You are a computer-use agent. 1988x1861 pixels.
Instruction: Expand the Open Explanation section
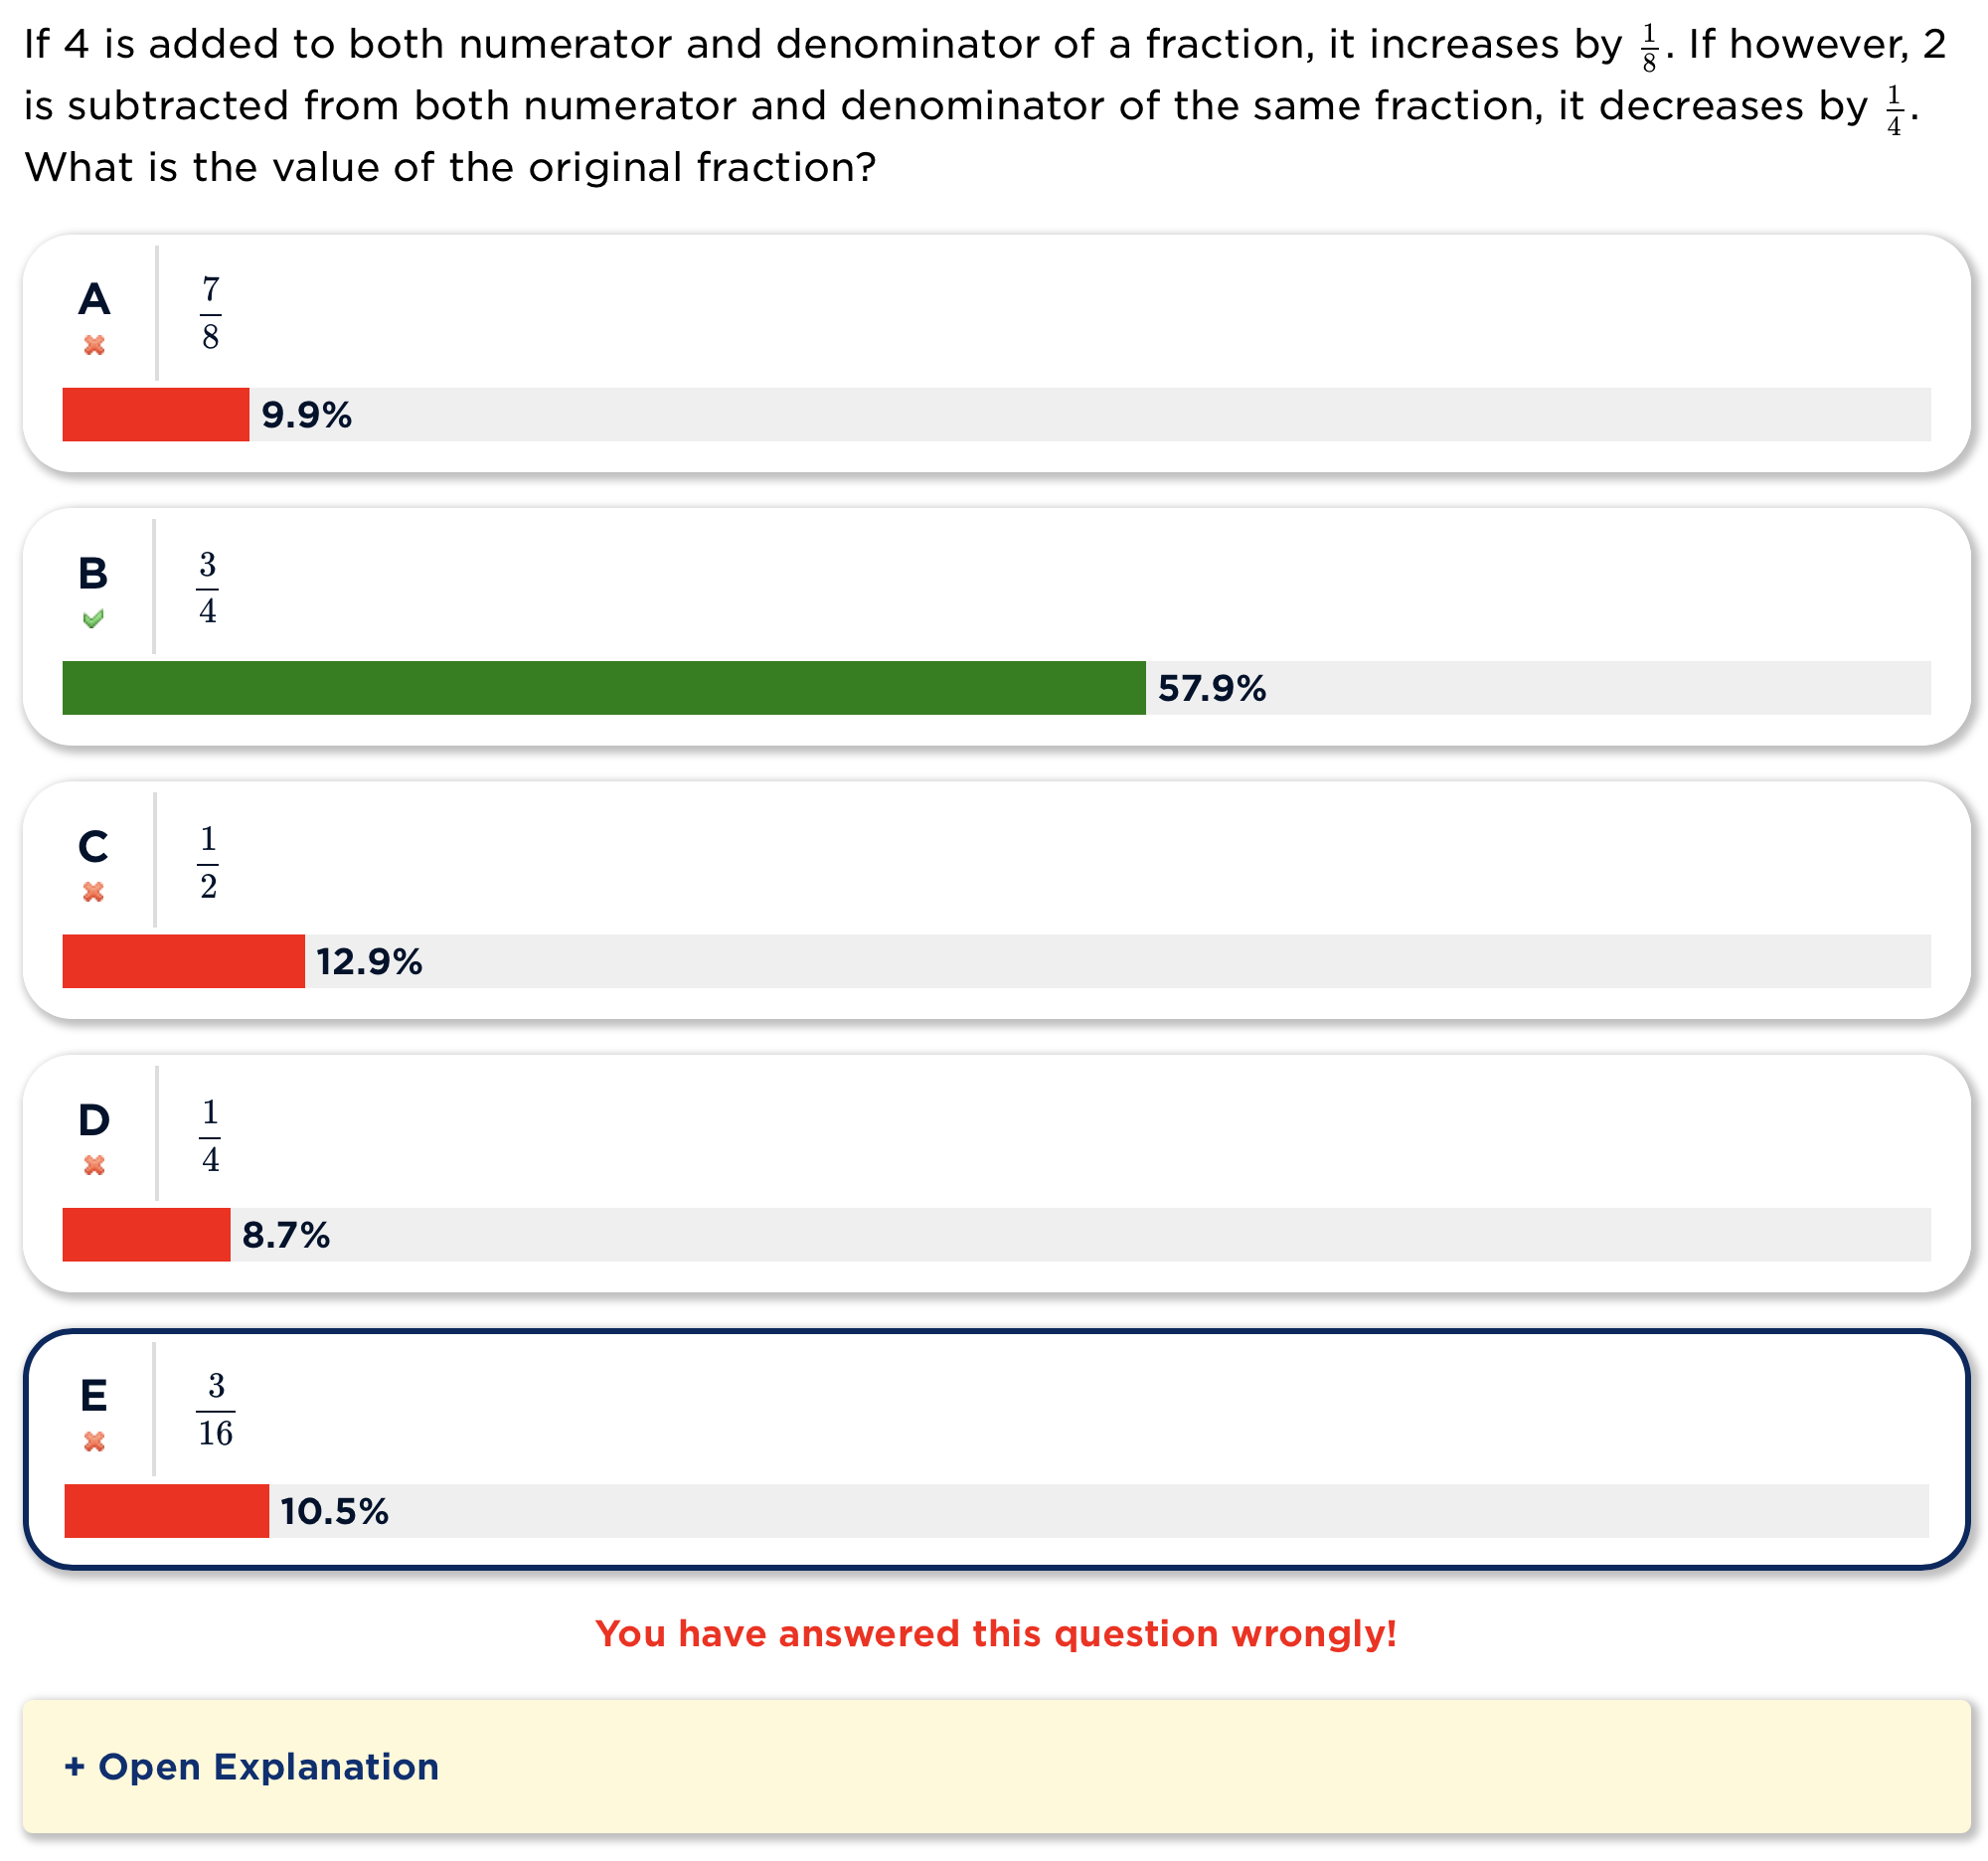click(x=251, y=1768)
